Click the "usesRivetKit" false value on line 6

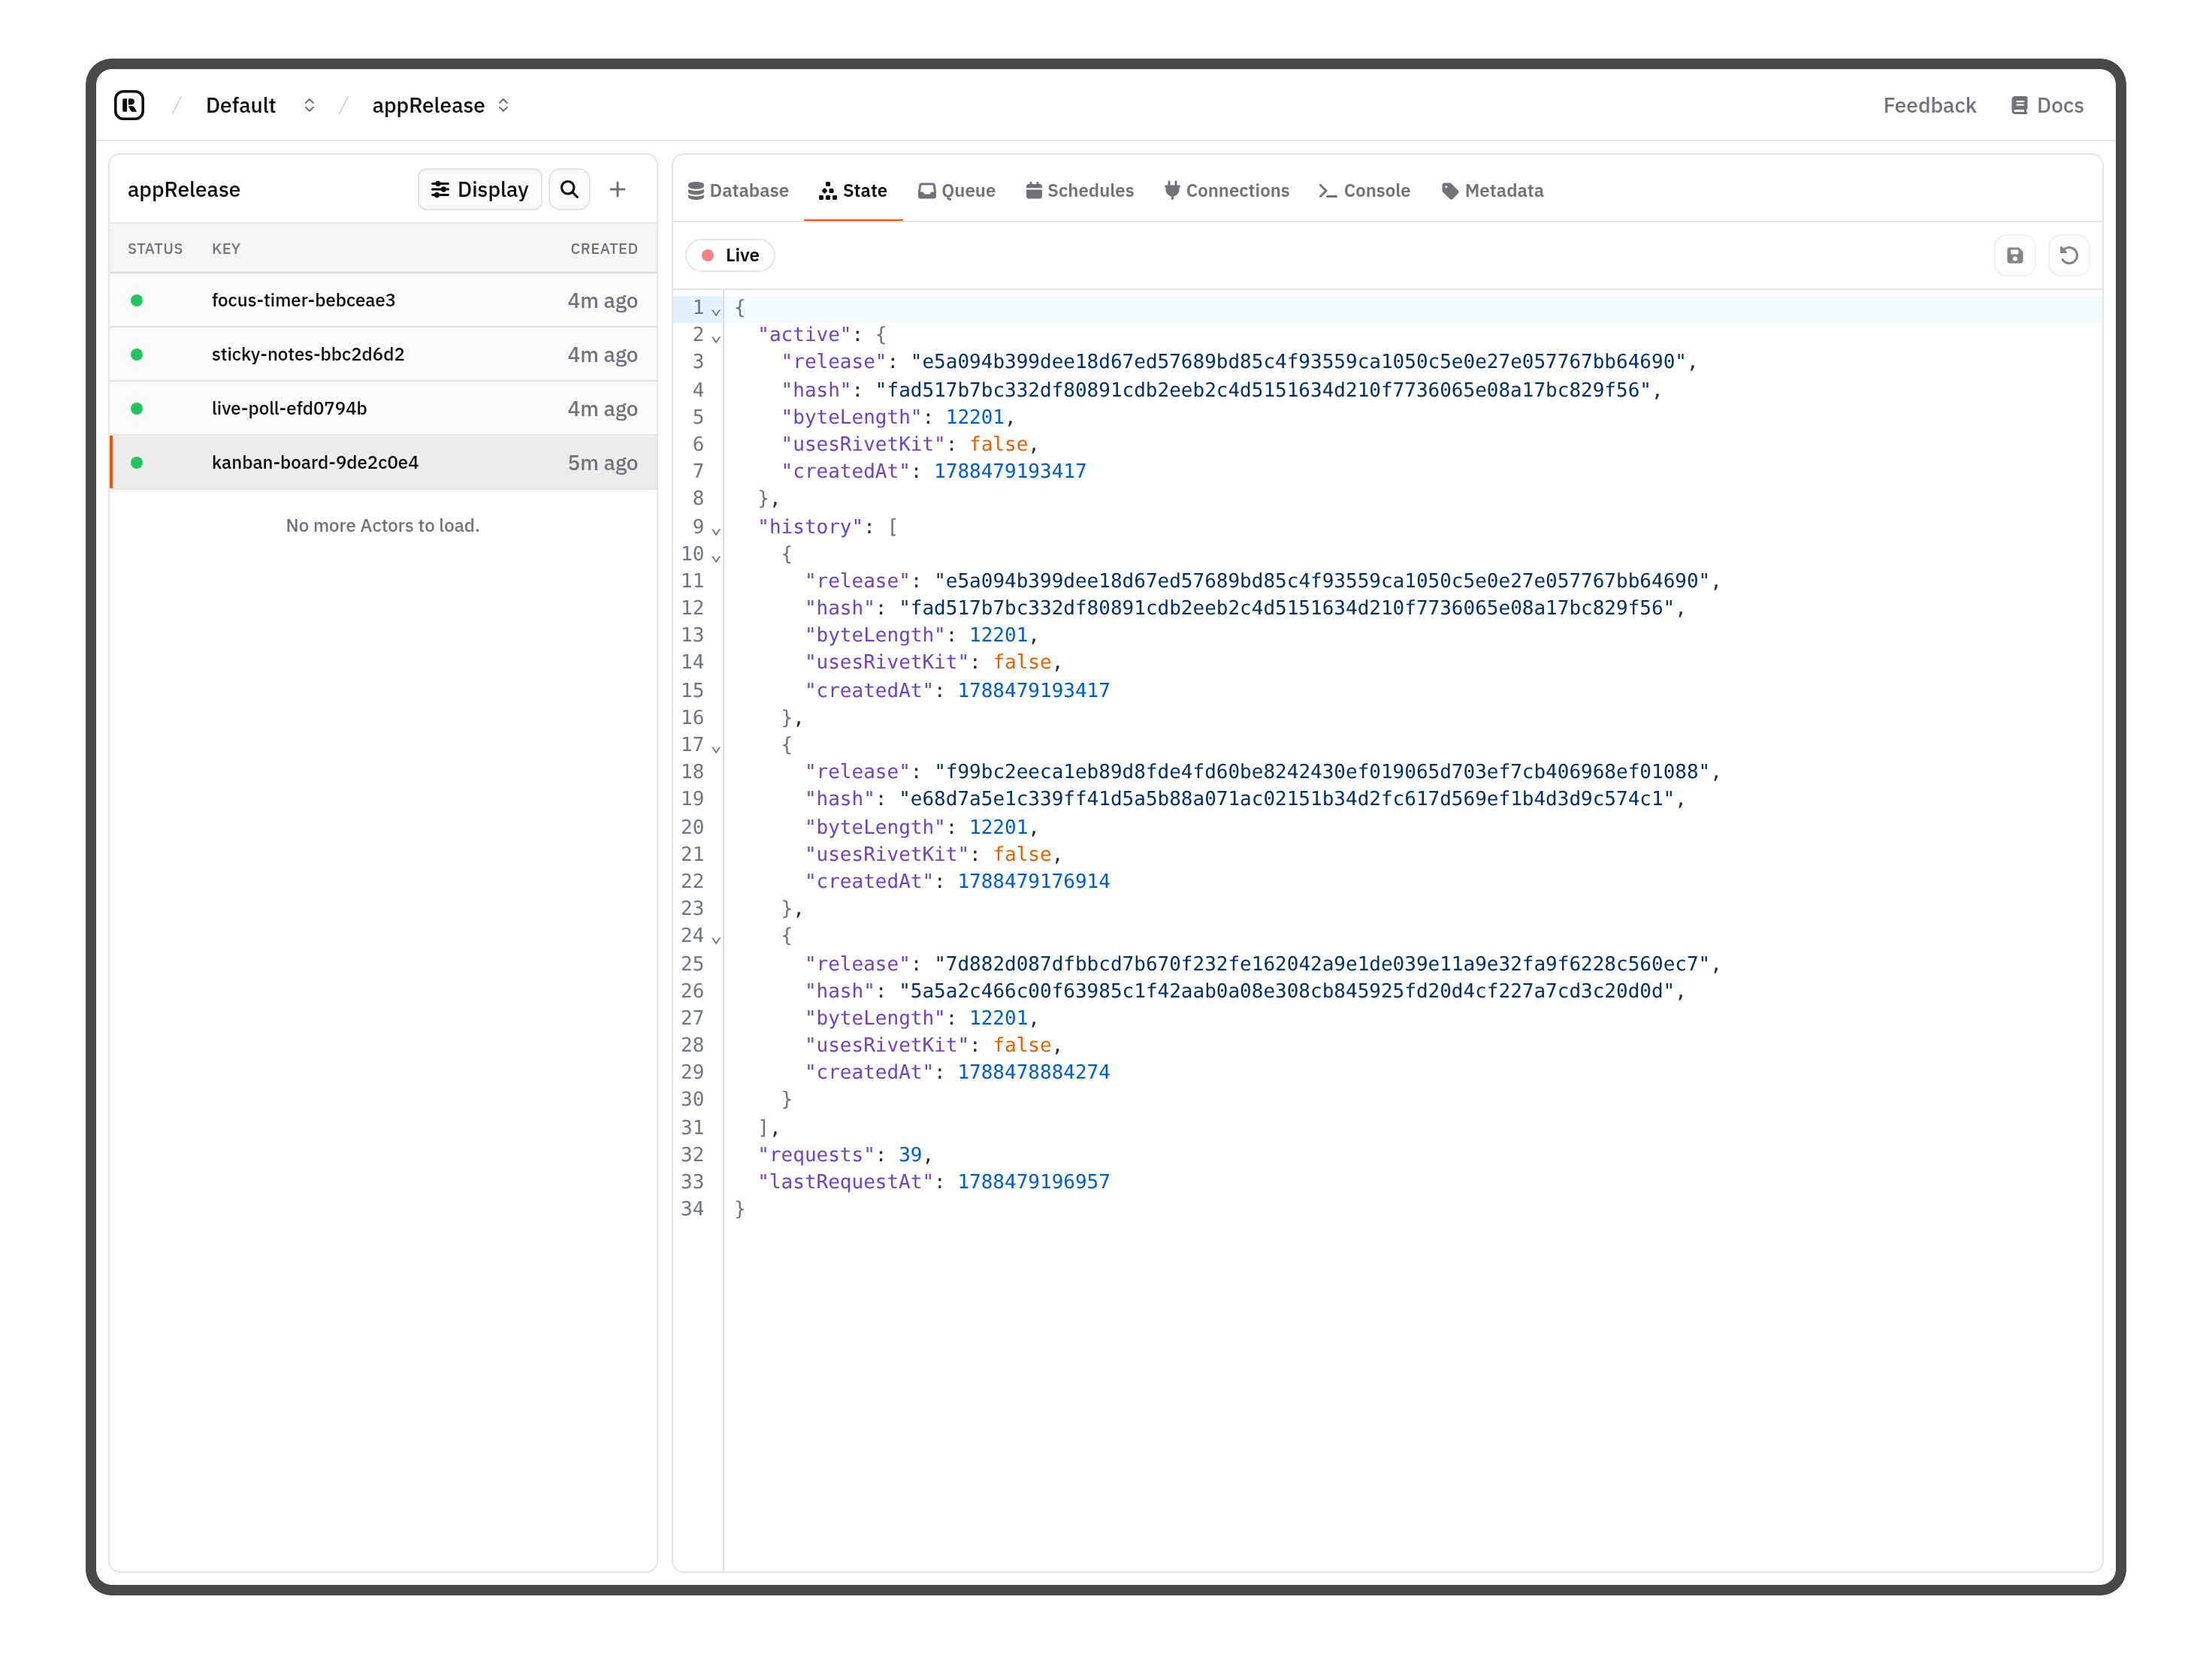pos(999,444)
